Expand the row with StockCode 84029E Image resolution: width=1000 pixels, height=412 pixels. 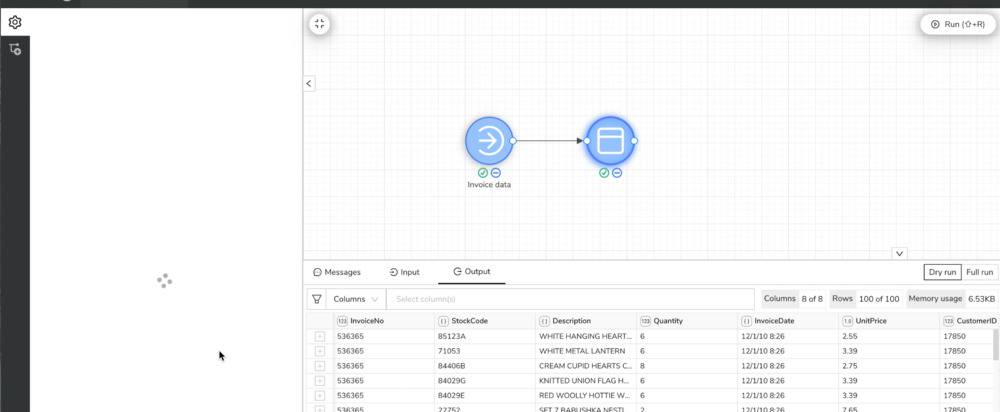click(320, 395)
